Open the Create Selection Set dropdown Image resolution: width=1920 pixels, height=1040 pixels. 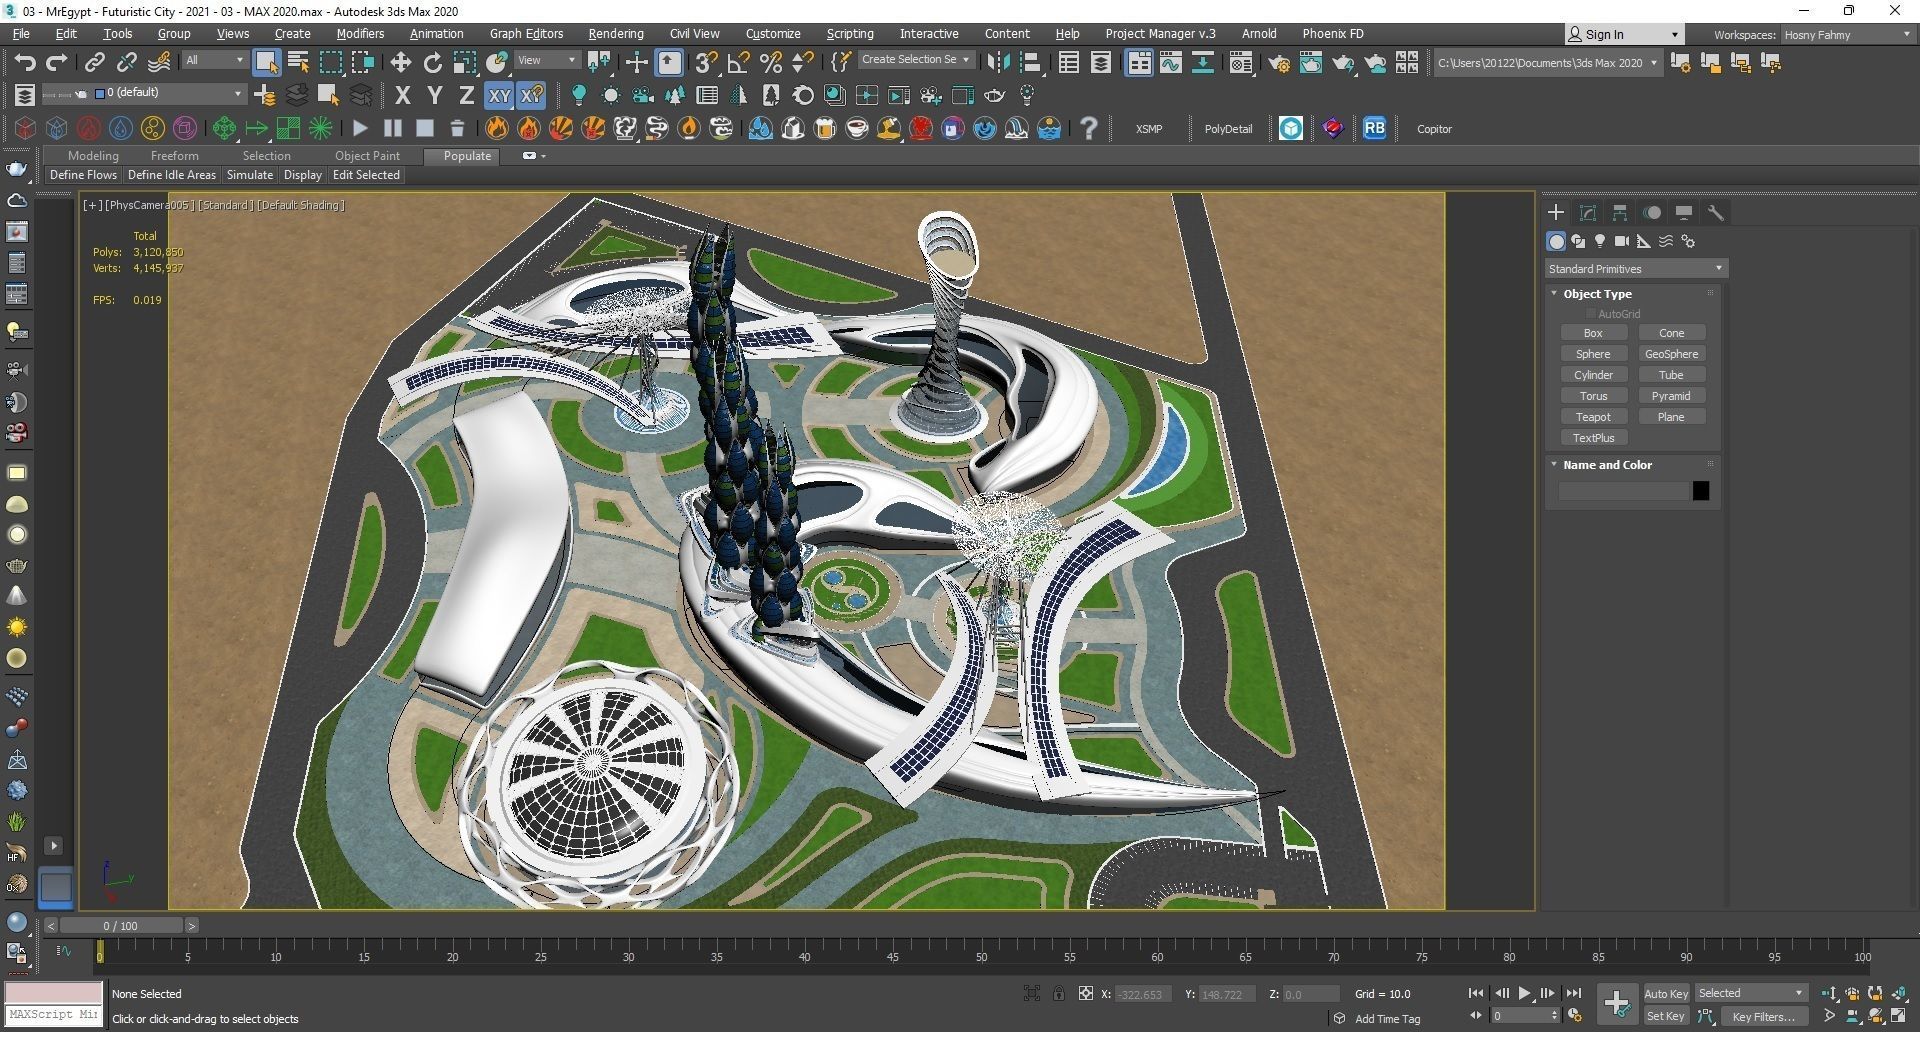pos(915,60)
